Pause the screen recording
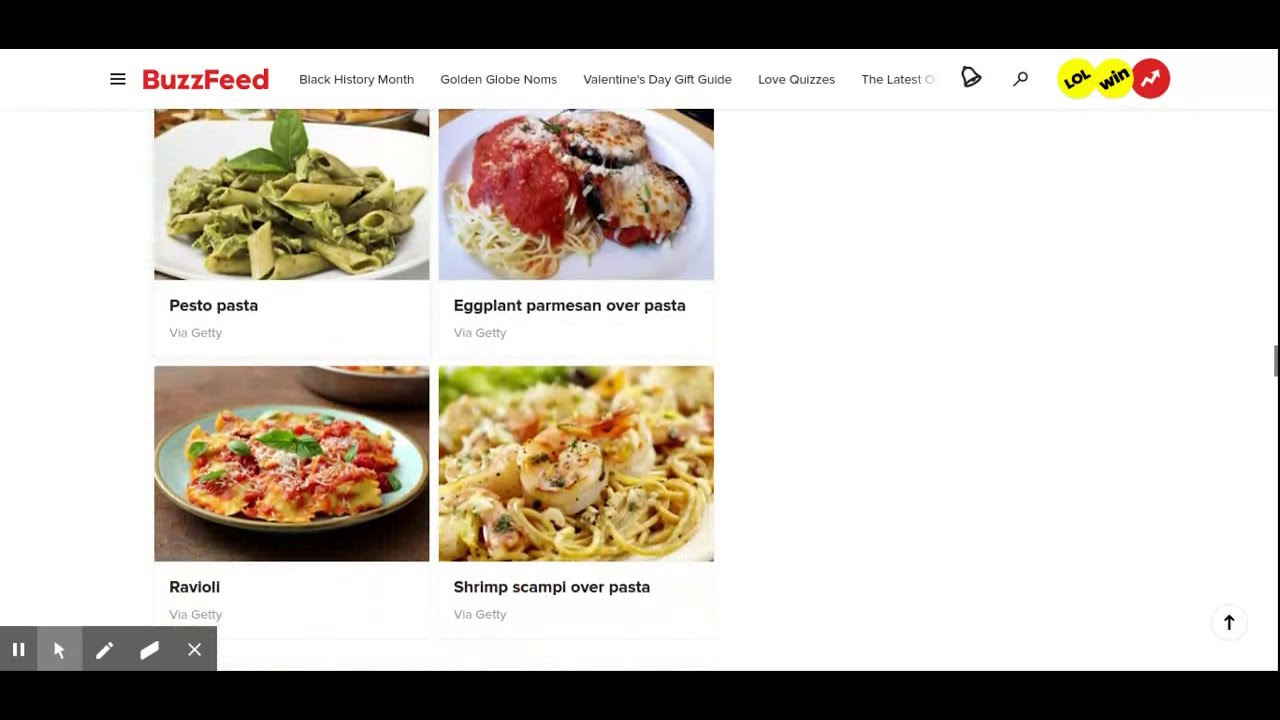 [18, 650]
